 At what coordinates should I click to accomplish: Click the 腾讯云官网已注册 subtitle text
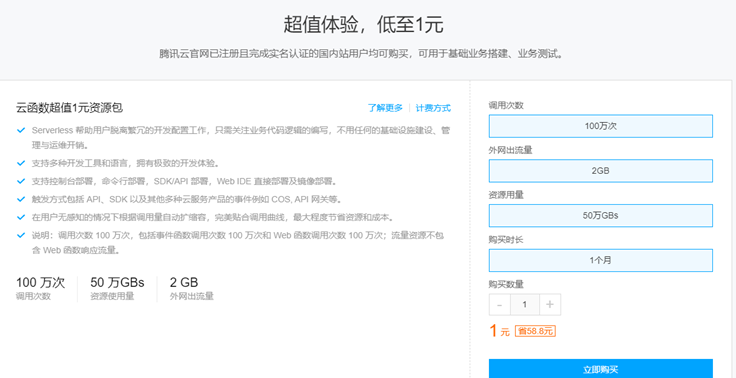pyautogui.click(x=361, y=53)
